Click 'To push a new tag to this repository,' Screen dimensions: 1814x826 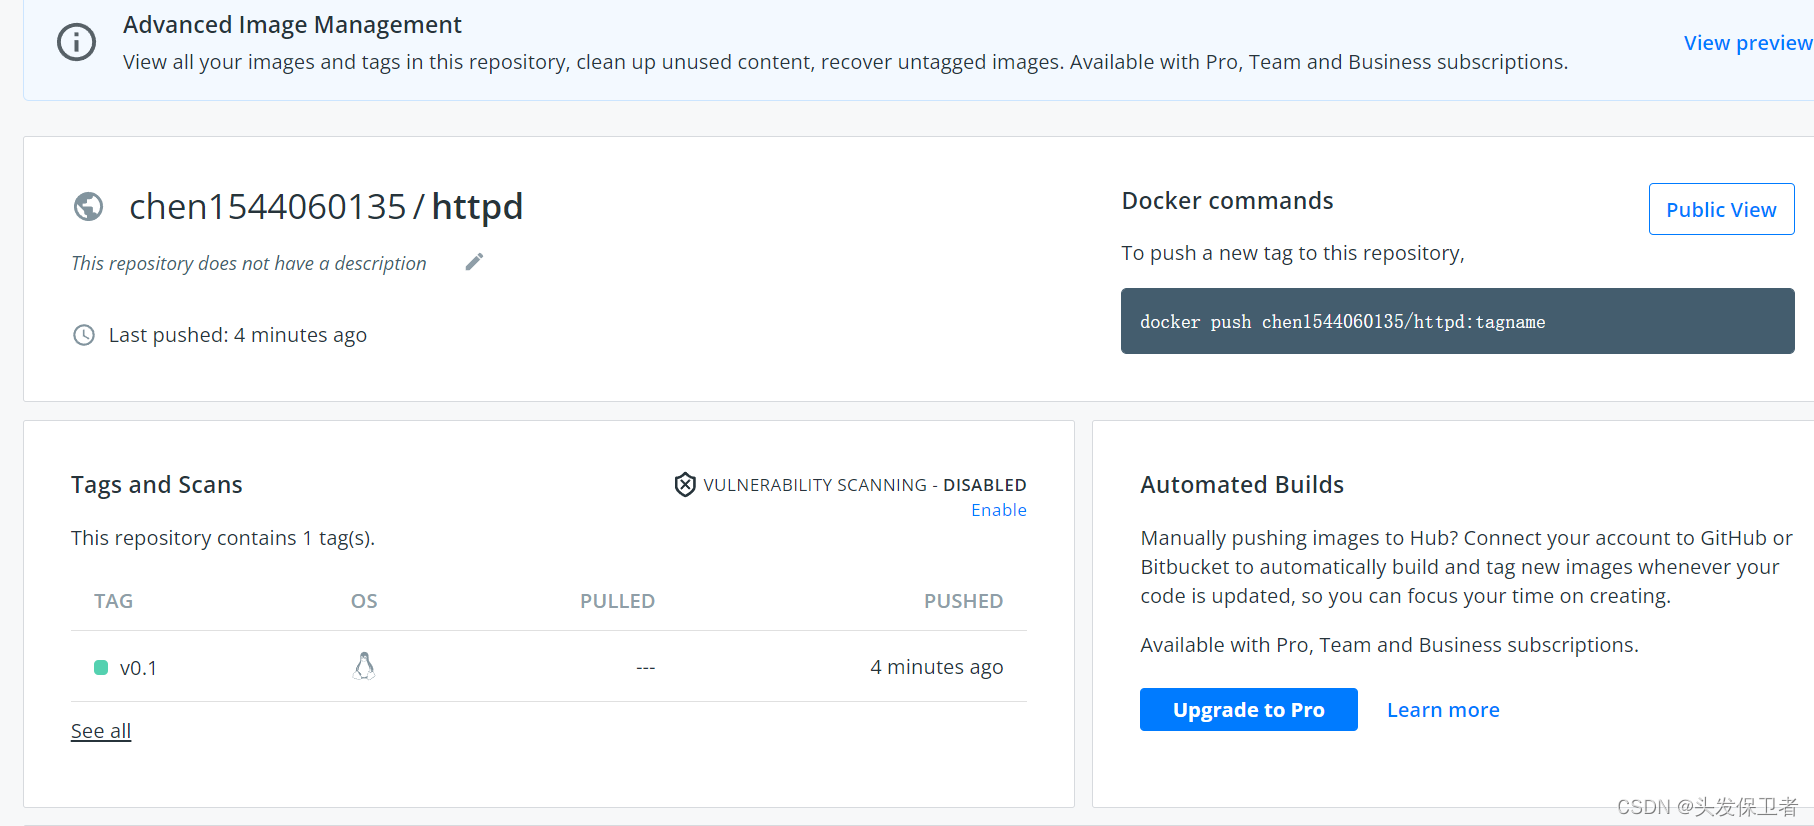[1293, 253]
